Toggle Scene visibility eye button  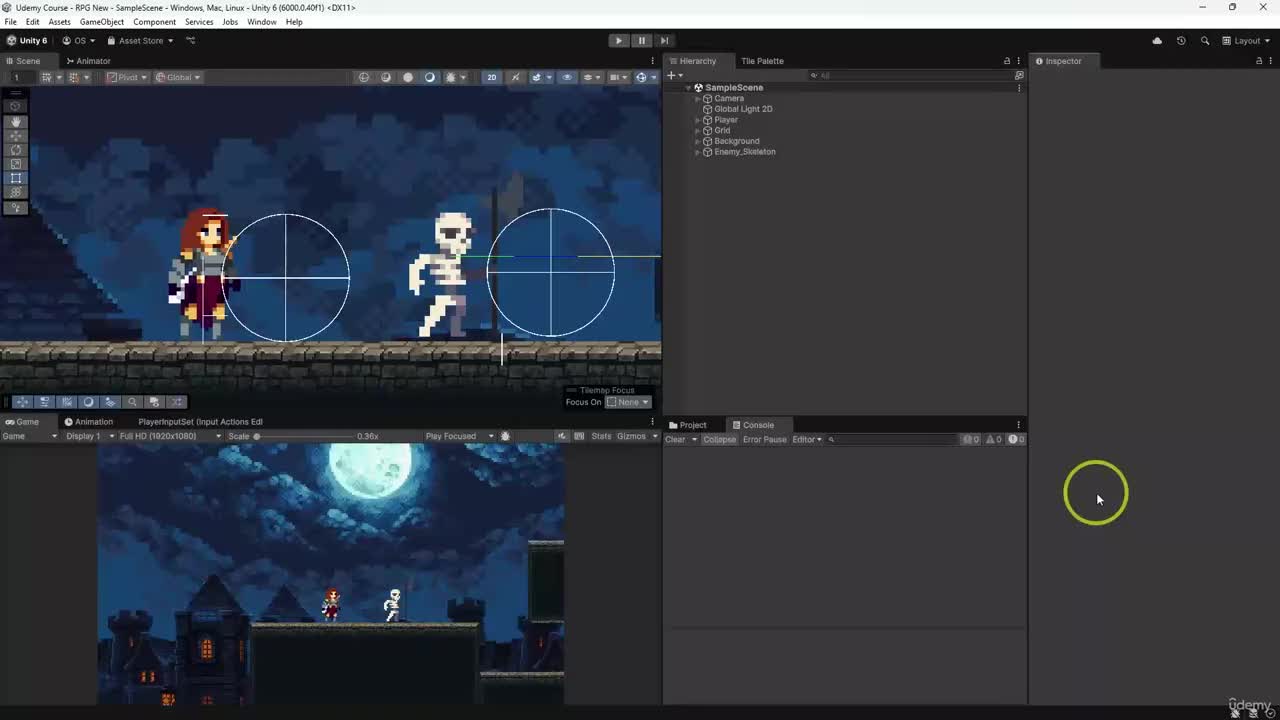(x=567, y=77)
